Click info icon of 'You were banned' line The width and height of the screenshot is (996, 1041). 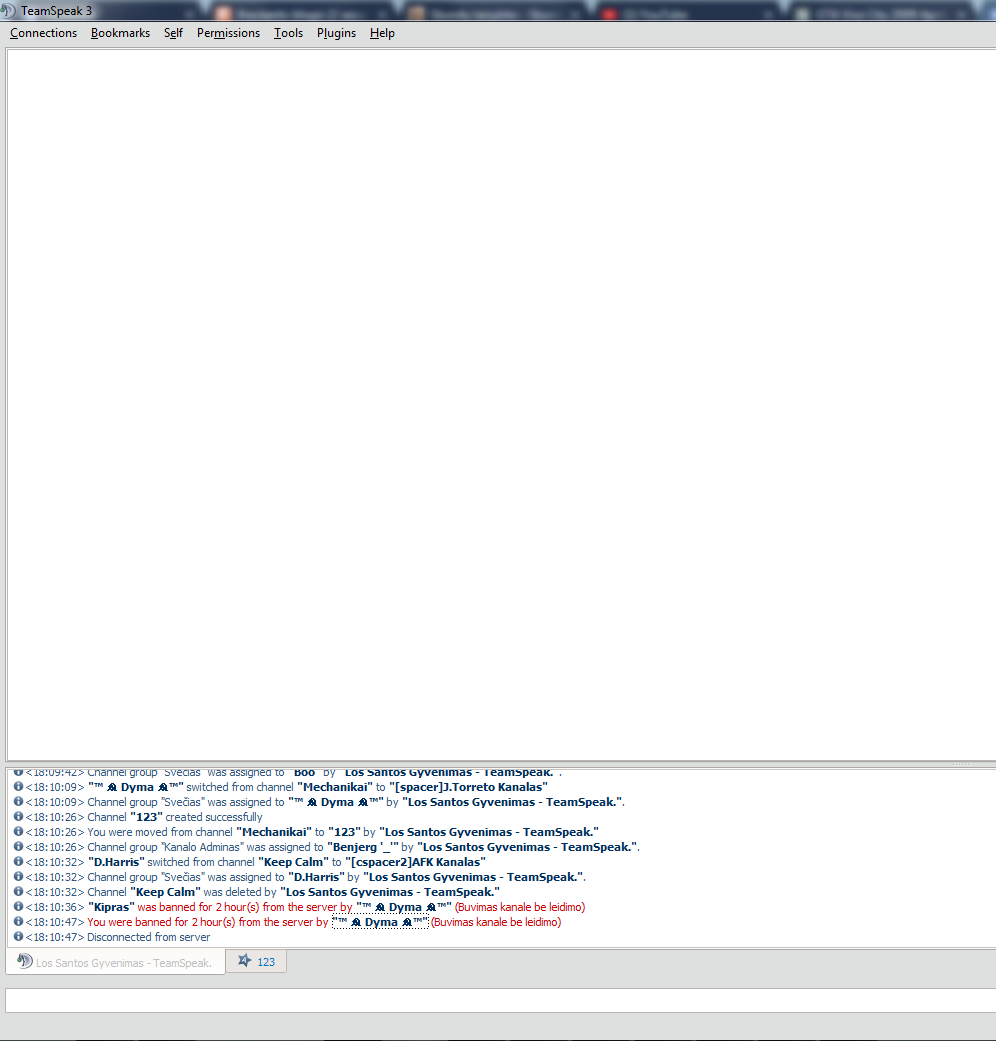[x=19, y=921]
